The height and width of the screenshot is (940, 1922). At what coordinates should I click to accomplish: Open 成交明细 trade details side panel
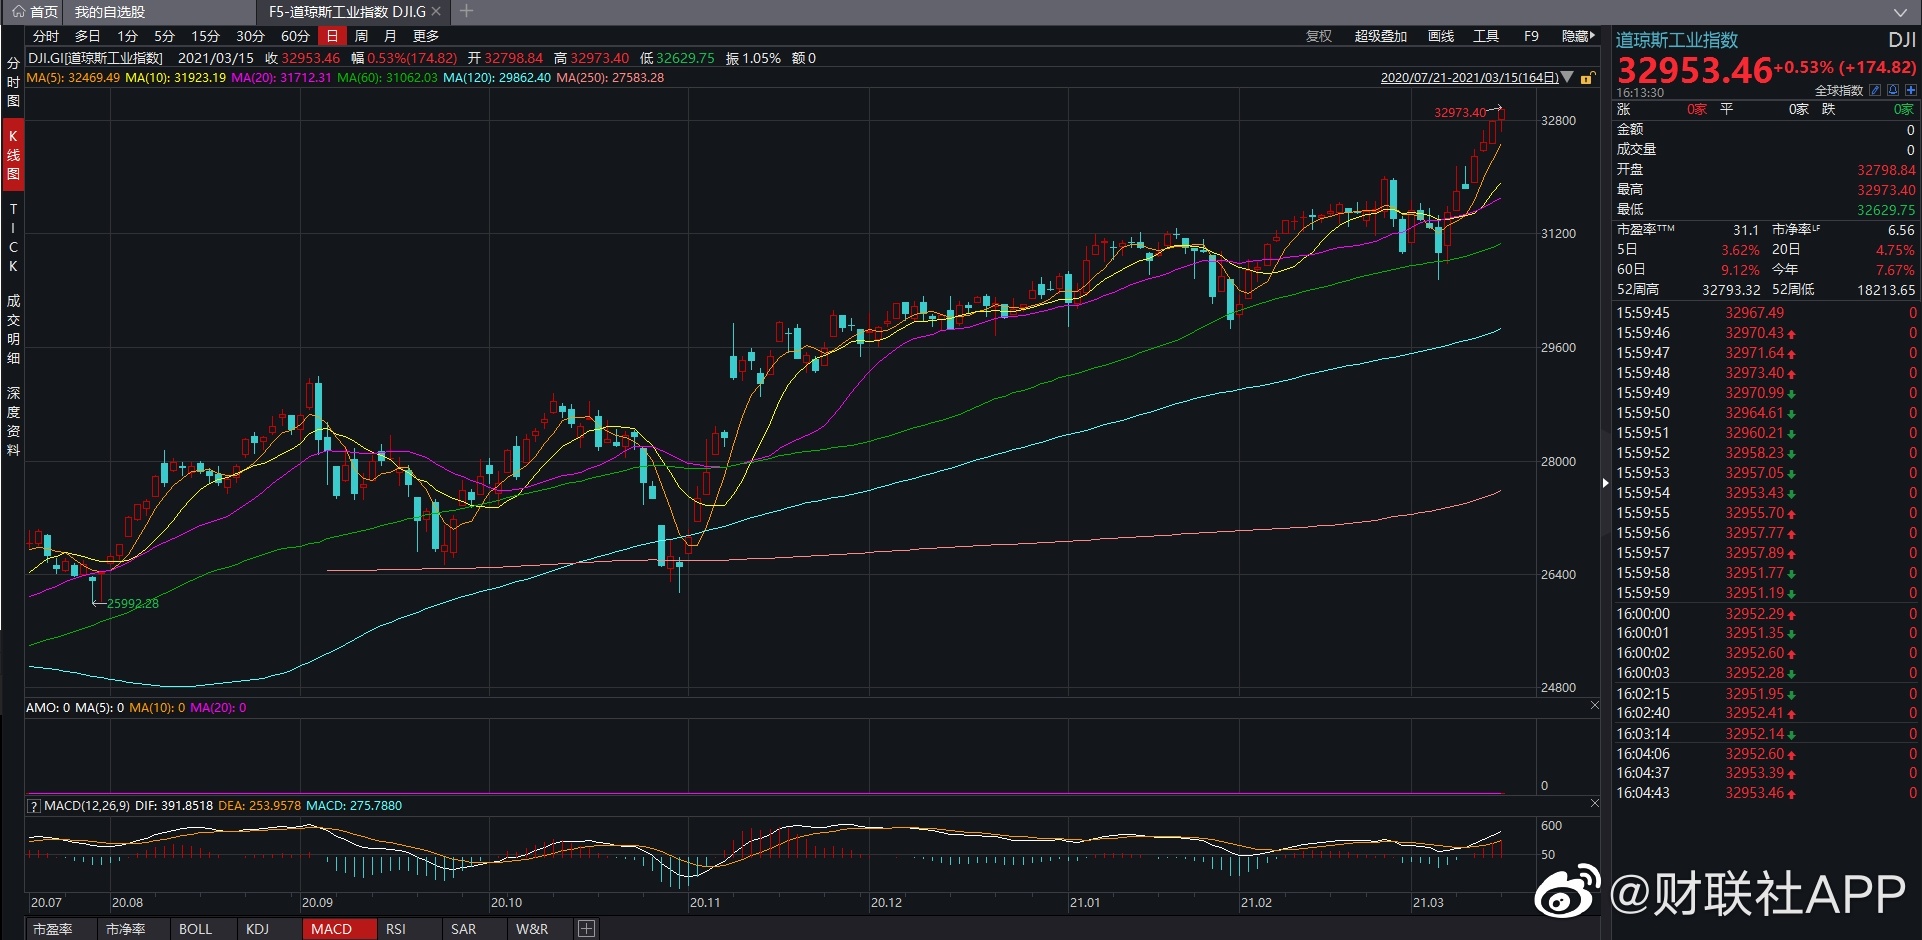click(13, 329)
